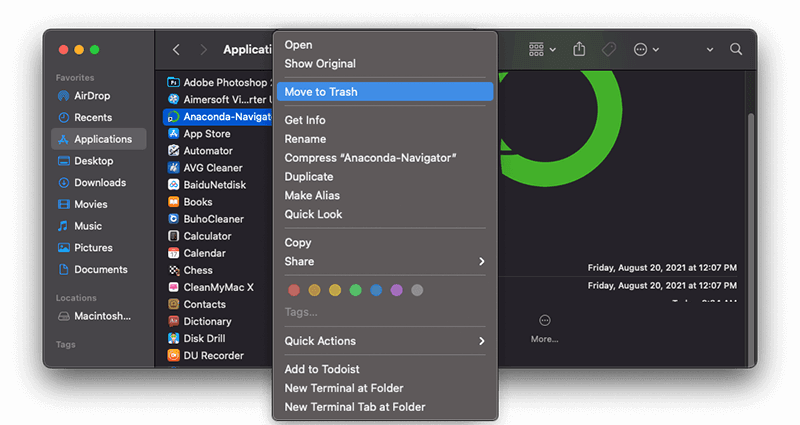Apply the gray tag color
This screenshot has height=425, width=800.
(x=417, y=290)
